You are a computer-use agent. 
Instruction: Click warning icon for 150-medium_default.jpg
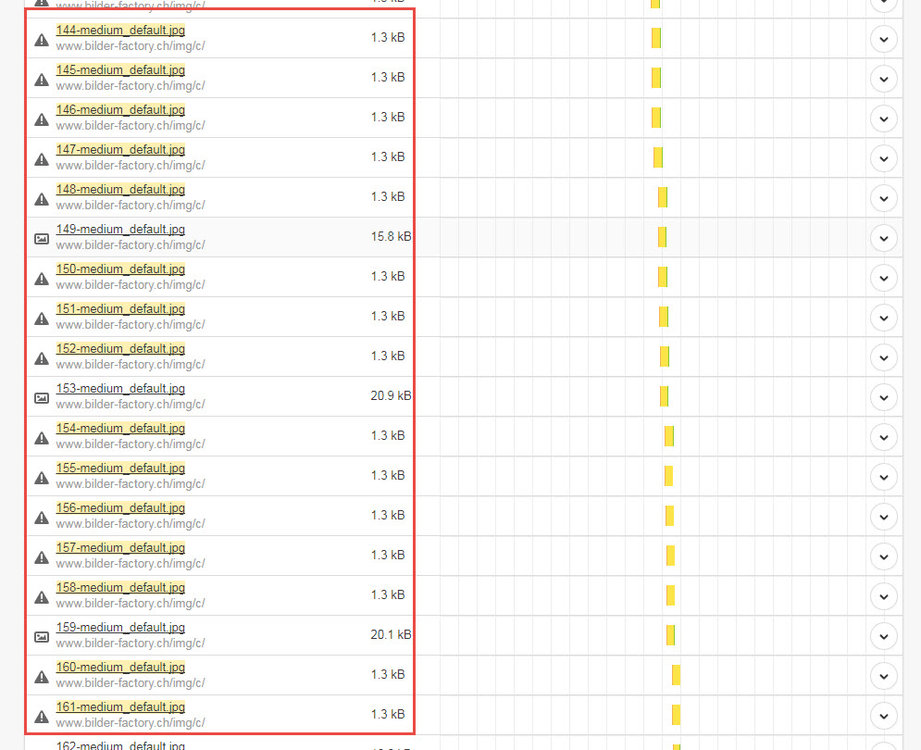41,278
